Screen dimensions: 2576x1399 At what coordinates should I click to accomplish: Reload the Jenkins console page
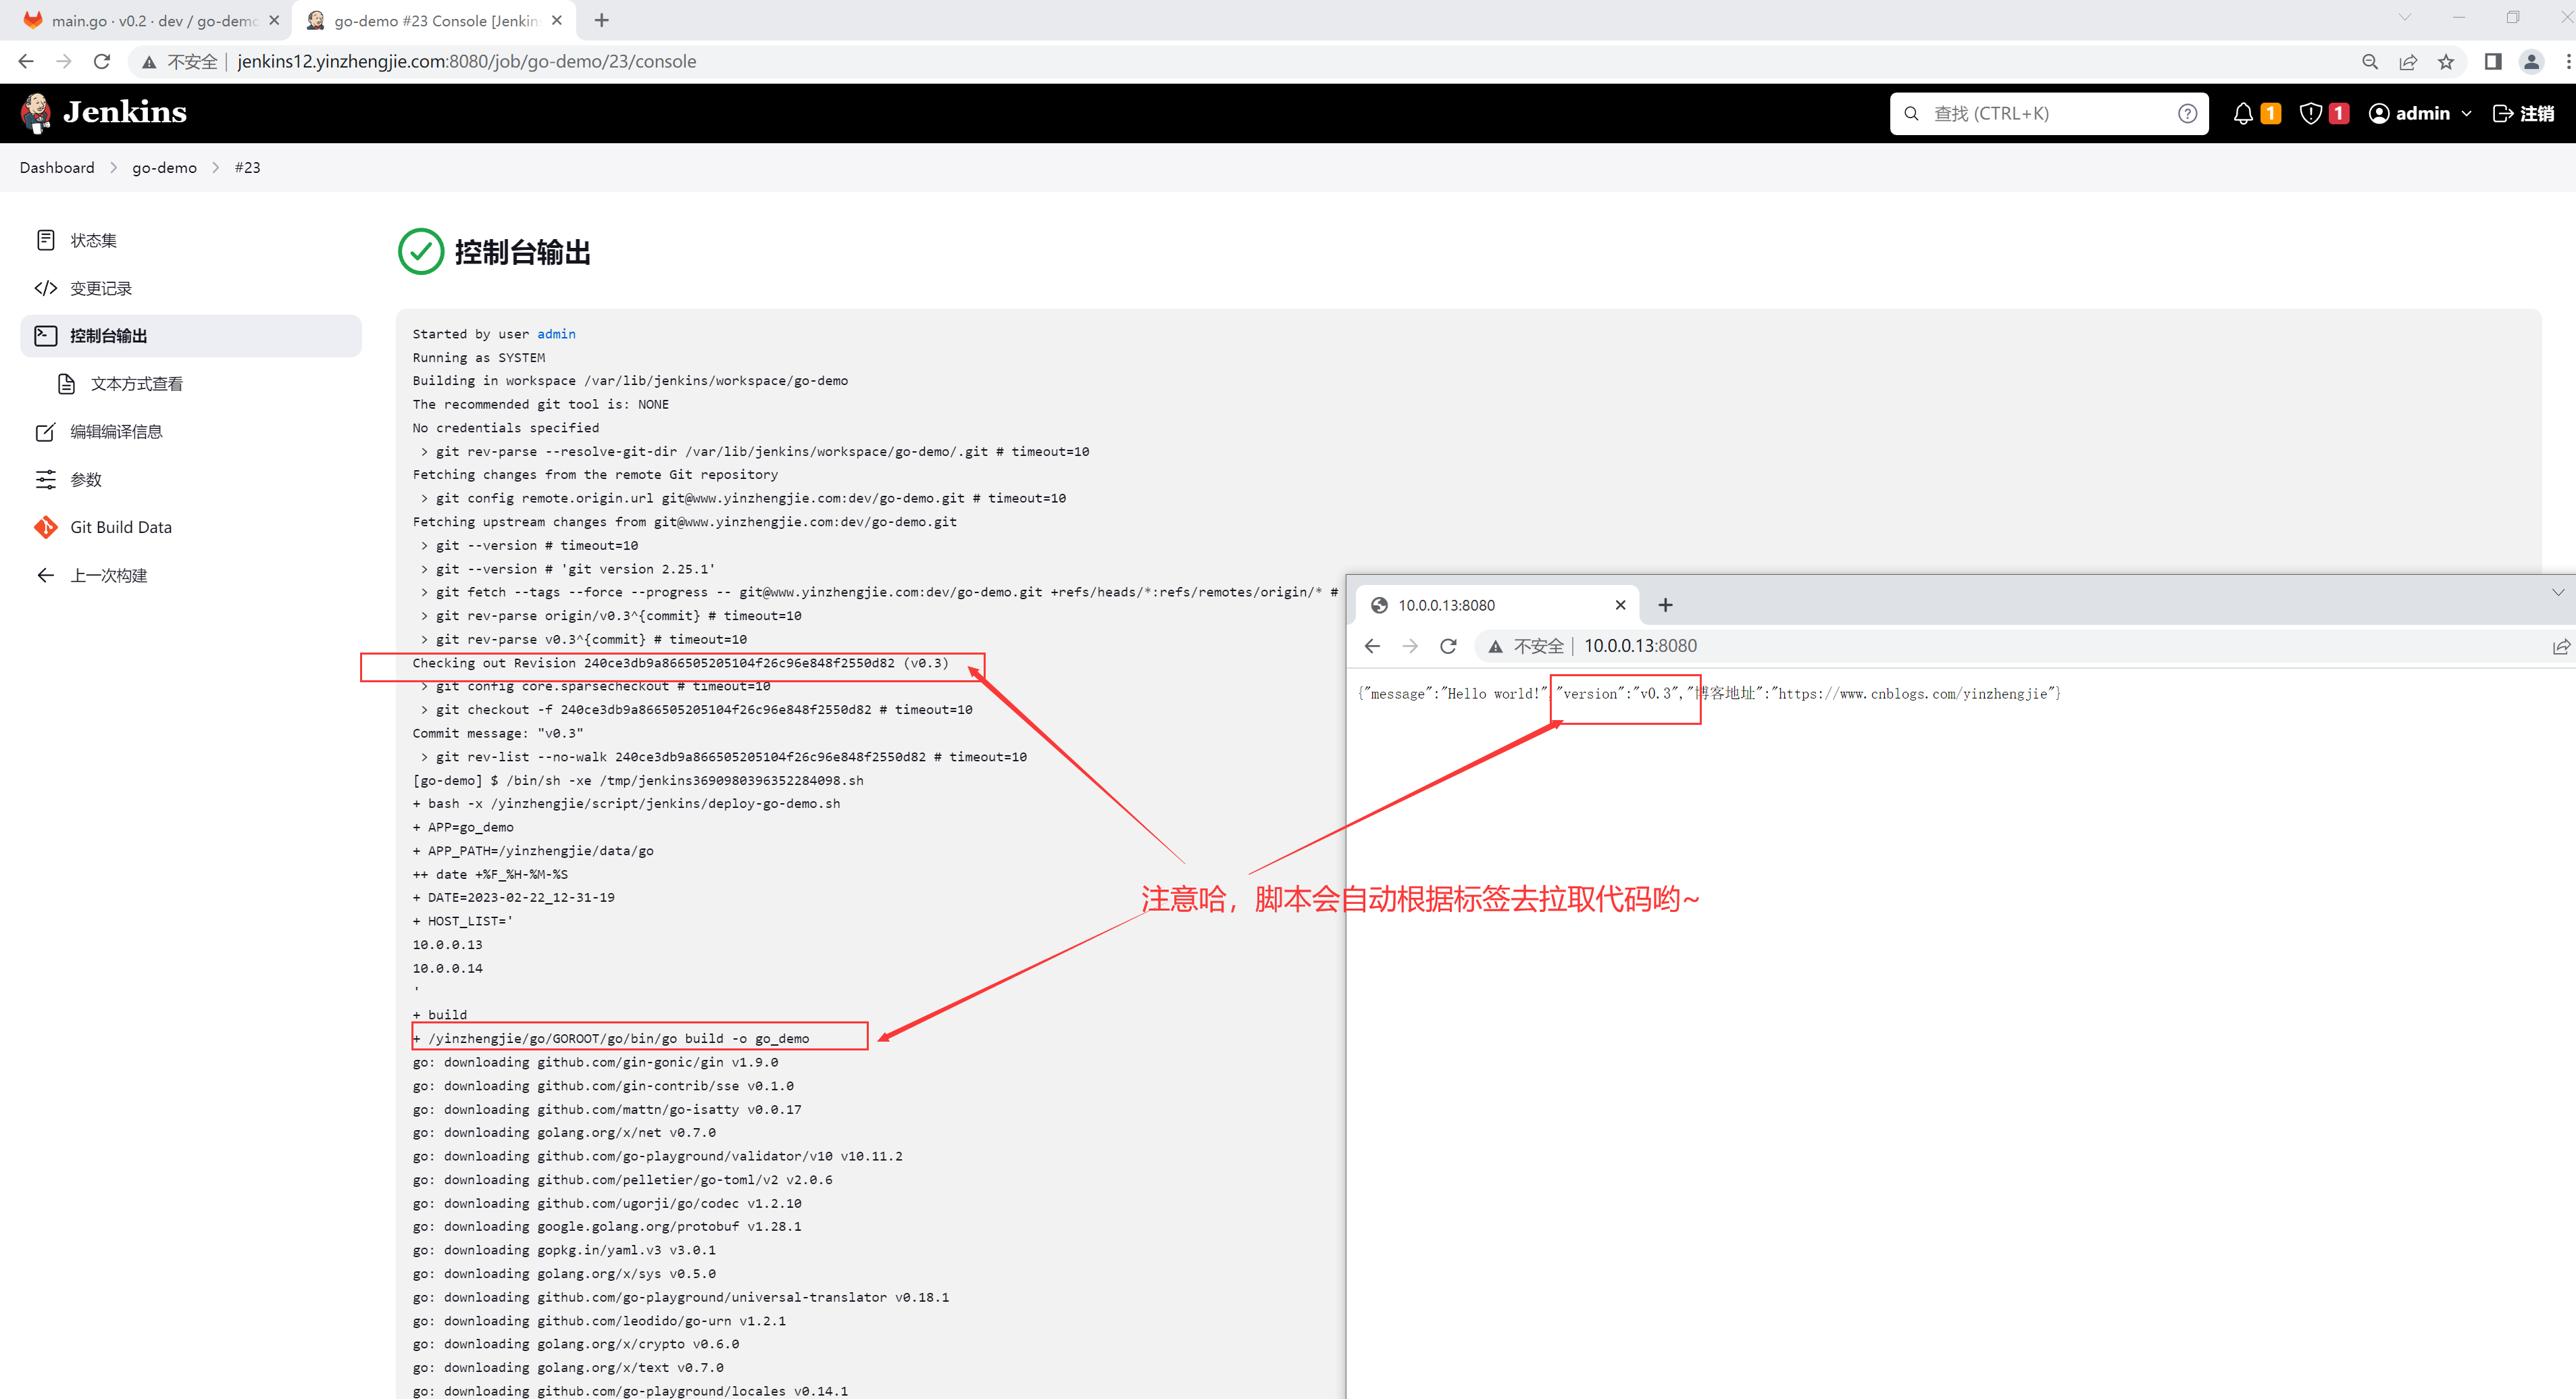tap(102, 62)
